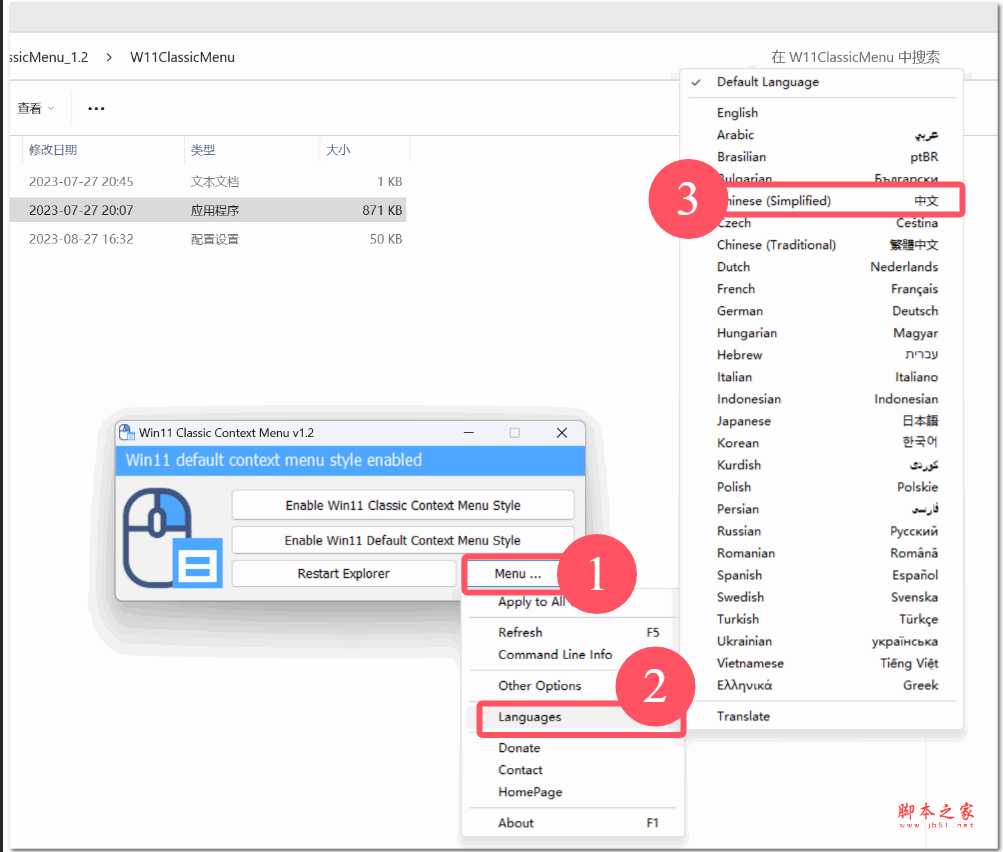
Task: Open About from the menu
Action: 573,823
